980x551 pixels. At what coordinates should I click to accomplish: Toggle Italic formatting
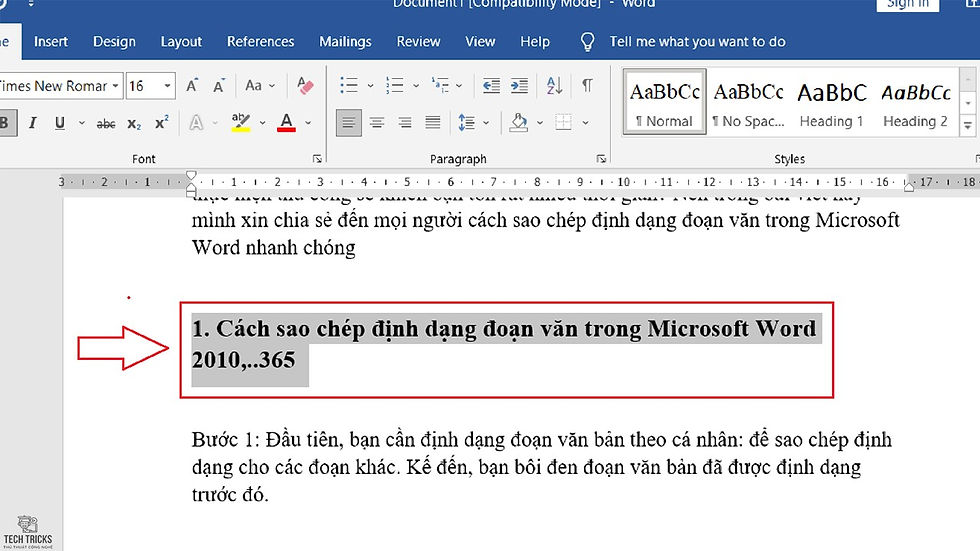(x=32, y=123)
